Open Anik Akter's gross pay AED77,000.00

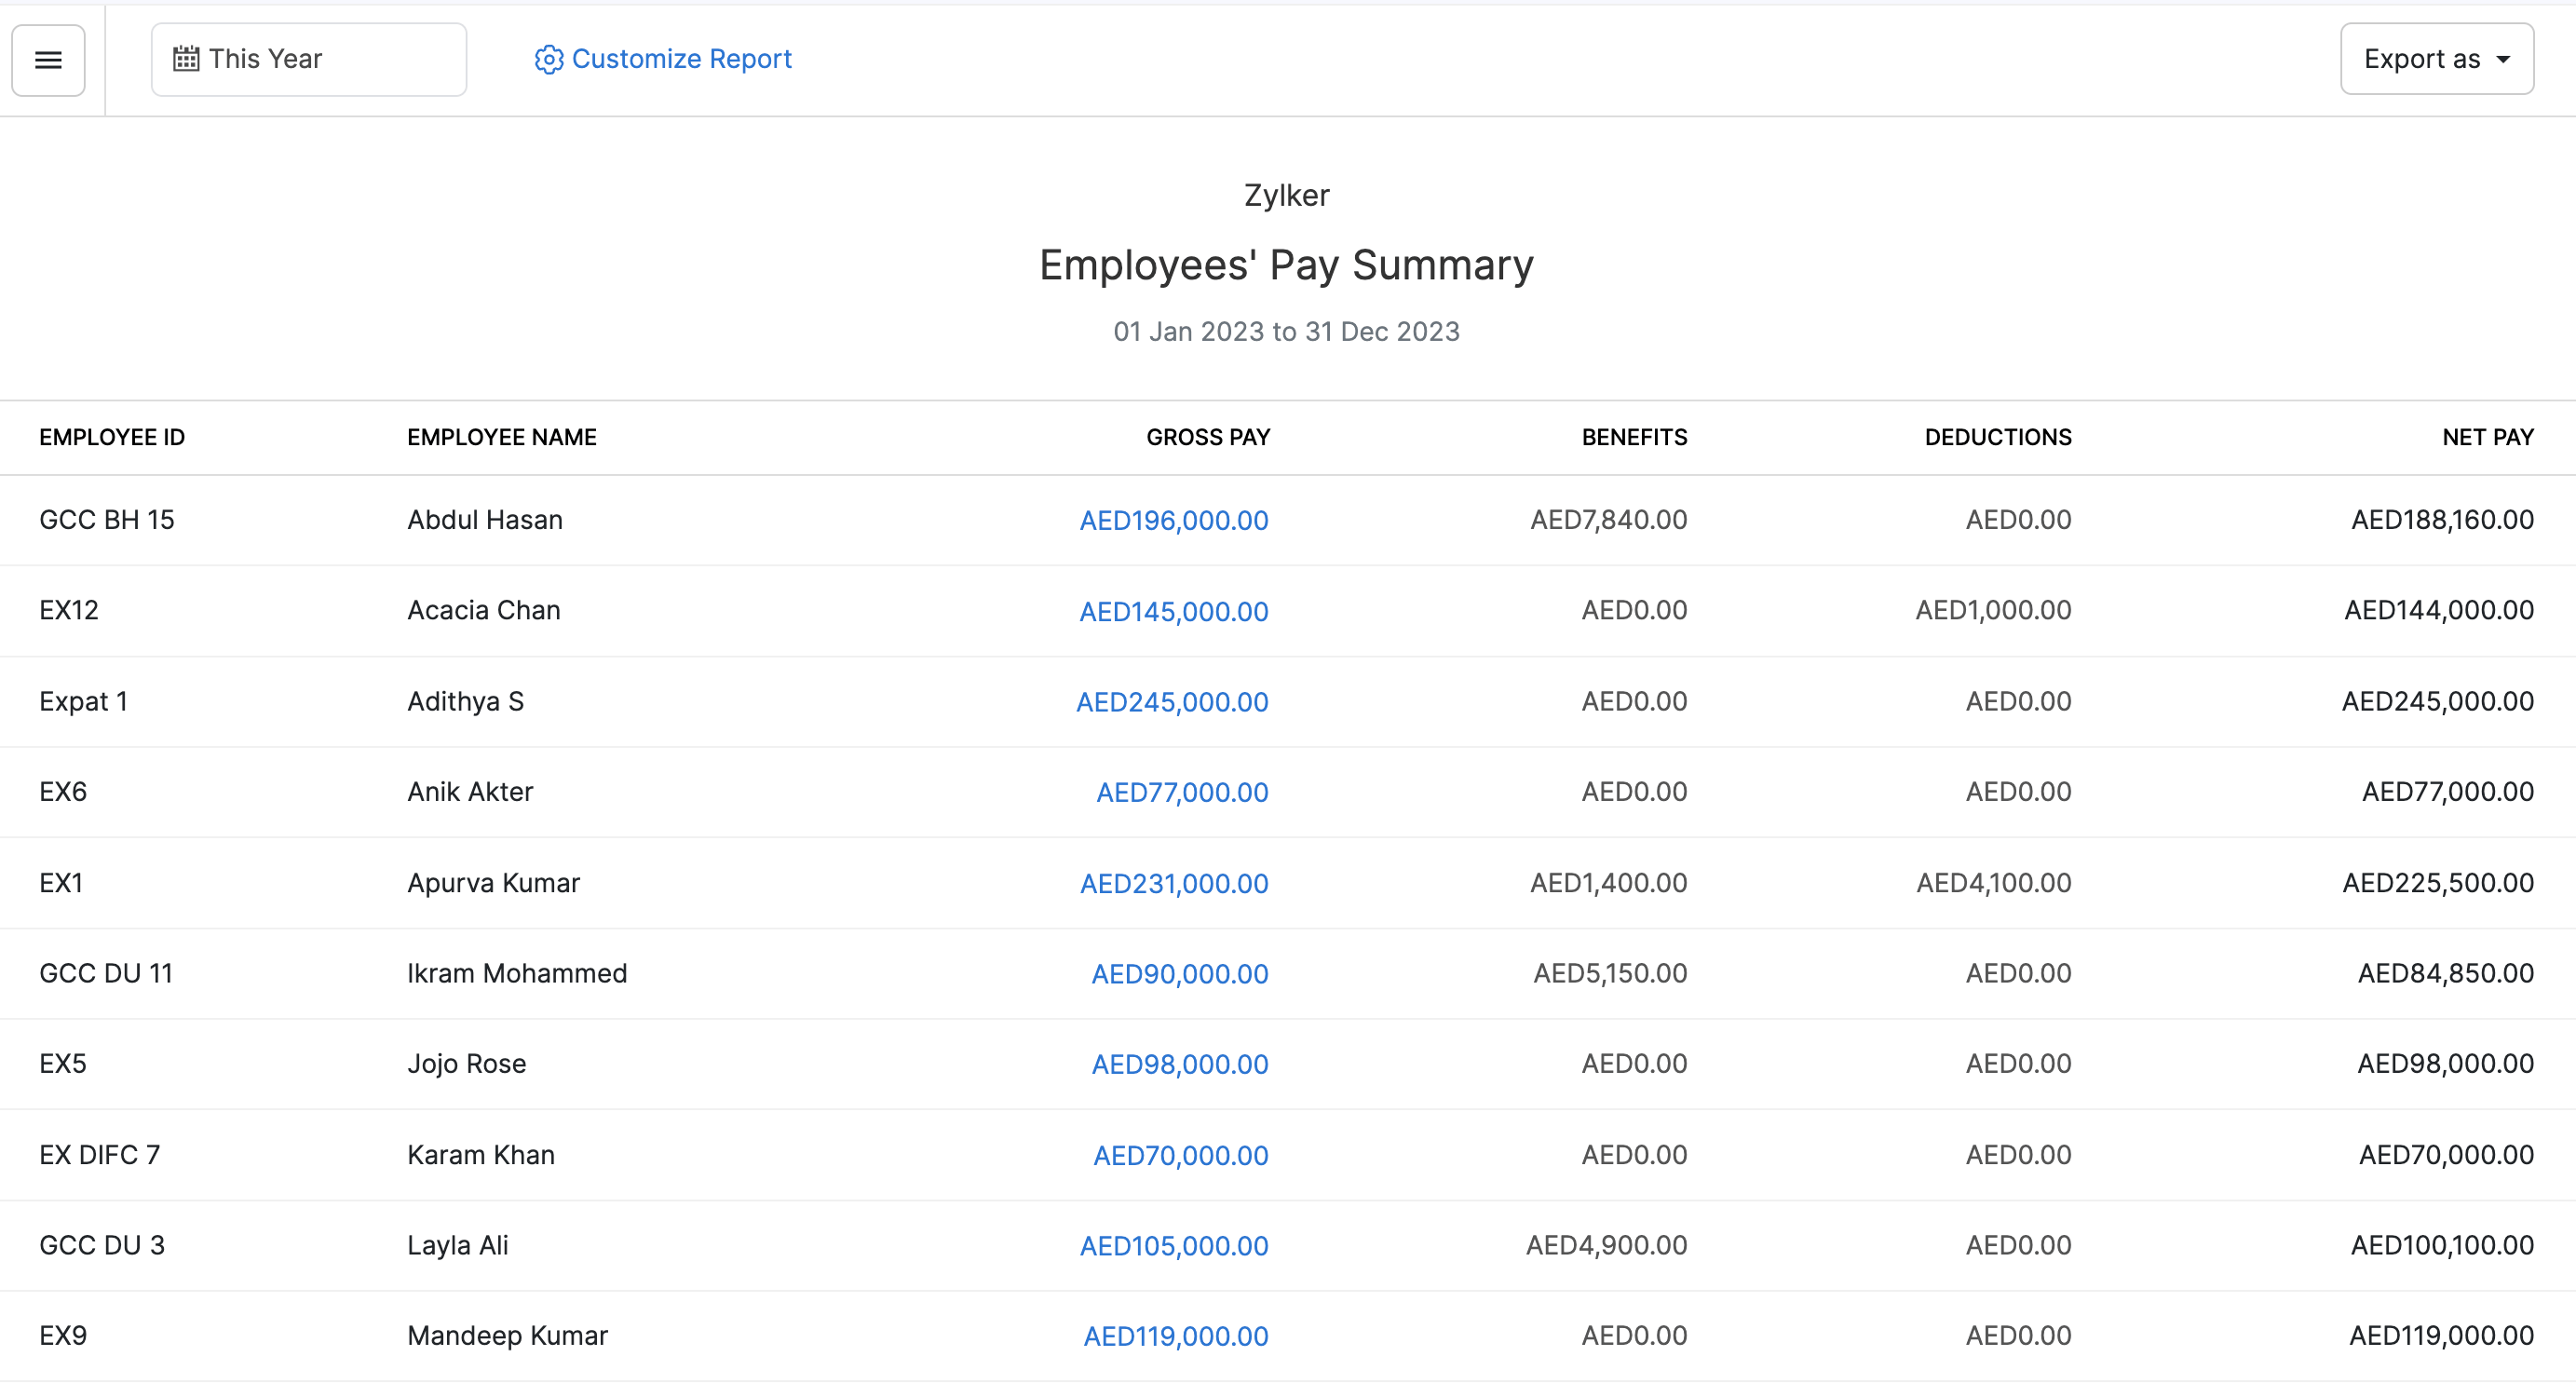click(x=1181, y=792)
